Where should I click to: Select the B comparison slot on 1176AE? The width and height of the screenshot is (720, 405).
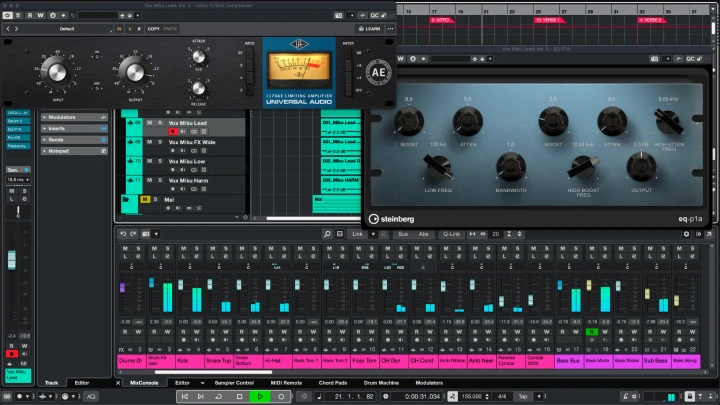(x=139, y=28)
